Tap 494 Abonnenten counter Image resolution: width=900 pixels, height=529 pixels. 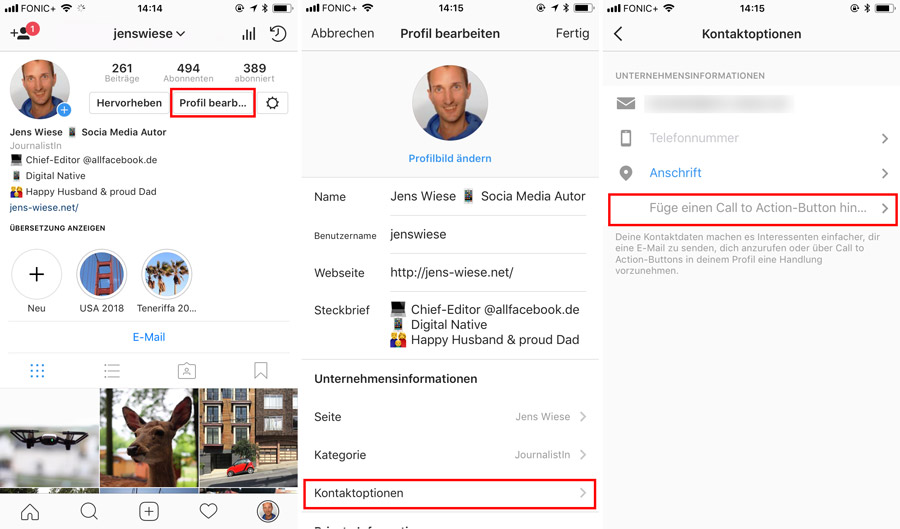click(x=188, y=72)
